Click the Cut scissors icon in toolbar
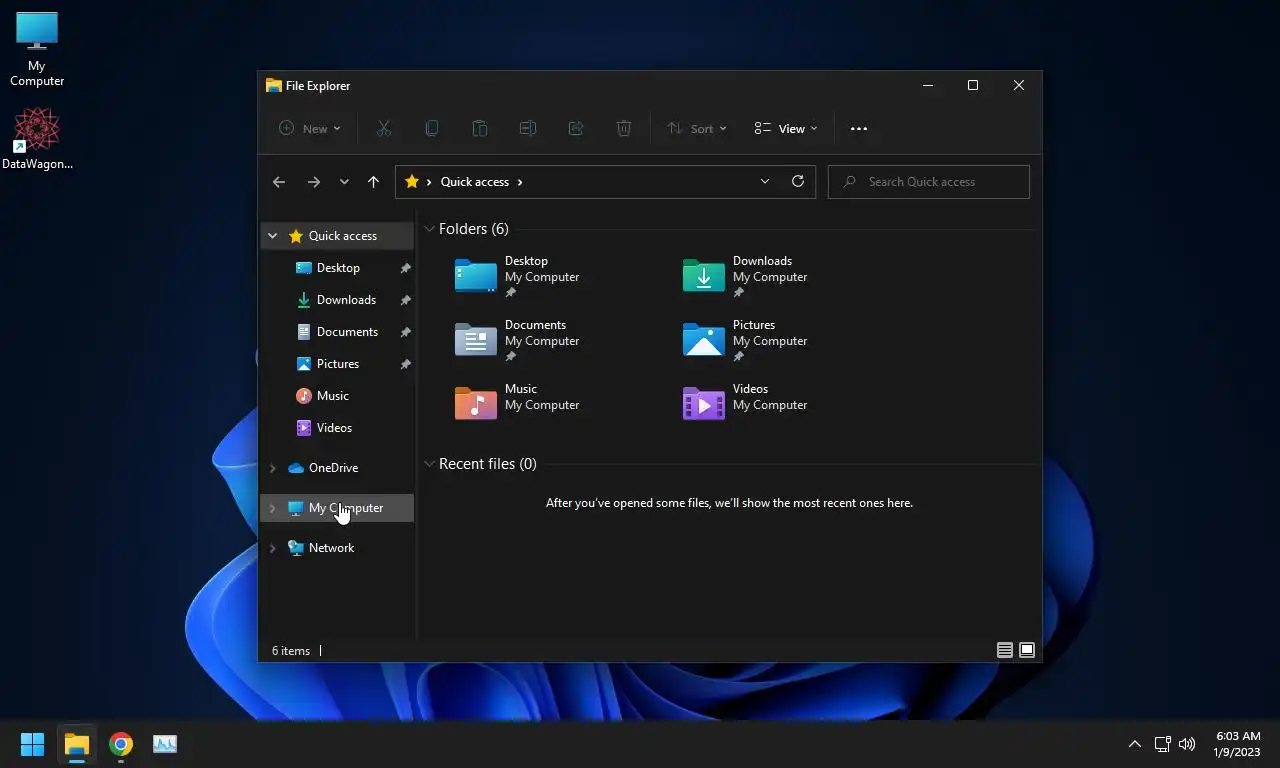Image resolution: width=1280 pixels, height=768 pixels. coord(383,128)
